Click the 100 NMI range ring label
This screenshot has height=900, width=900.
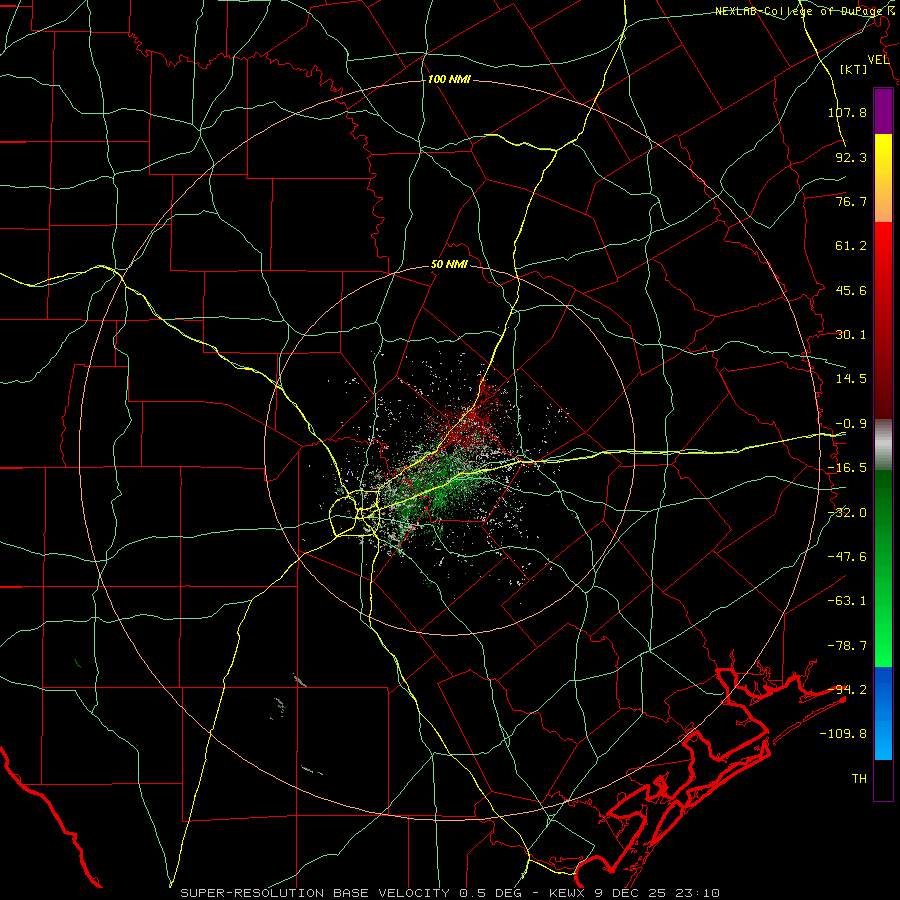point(449,79)
